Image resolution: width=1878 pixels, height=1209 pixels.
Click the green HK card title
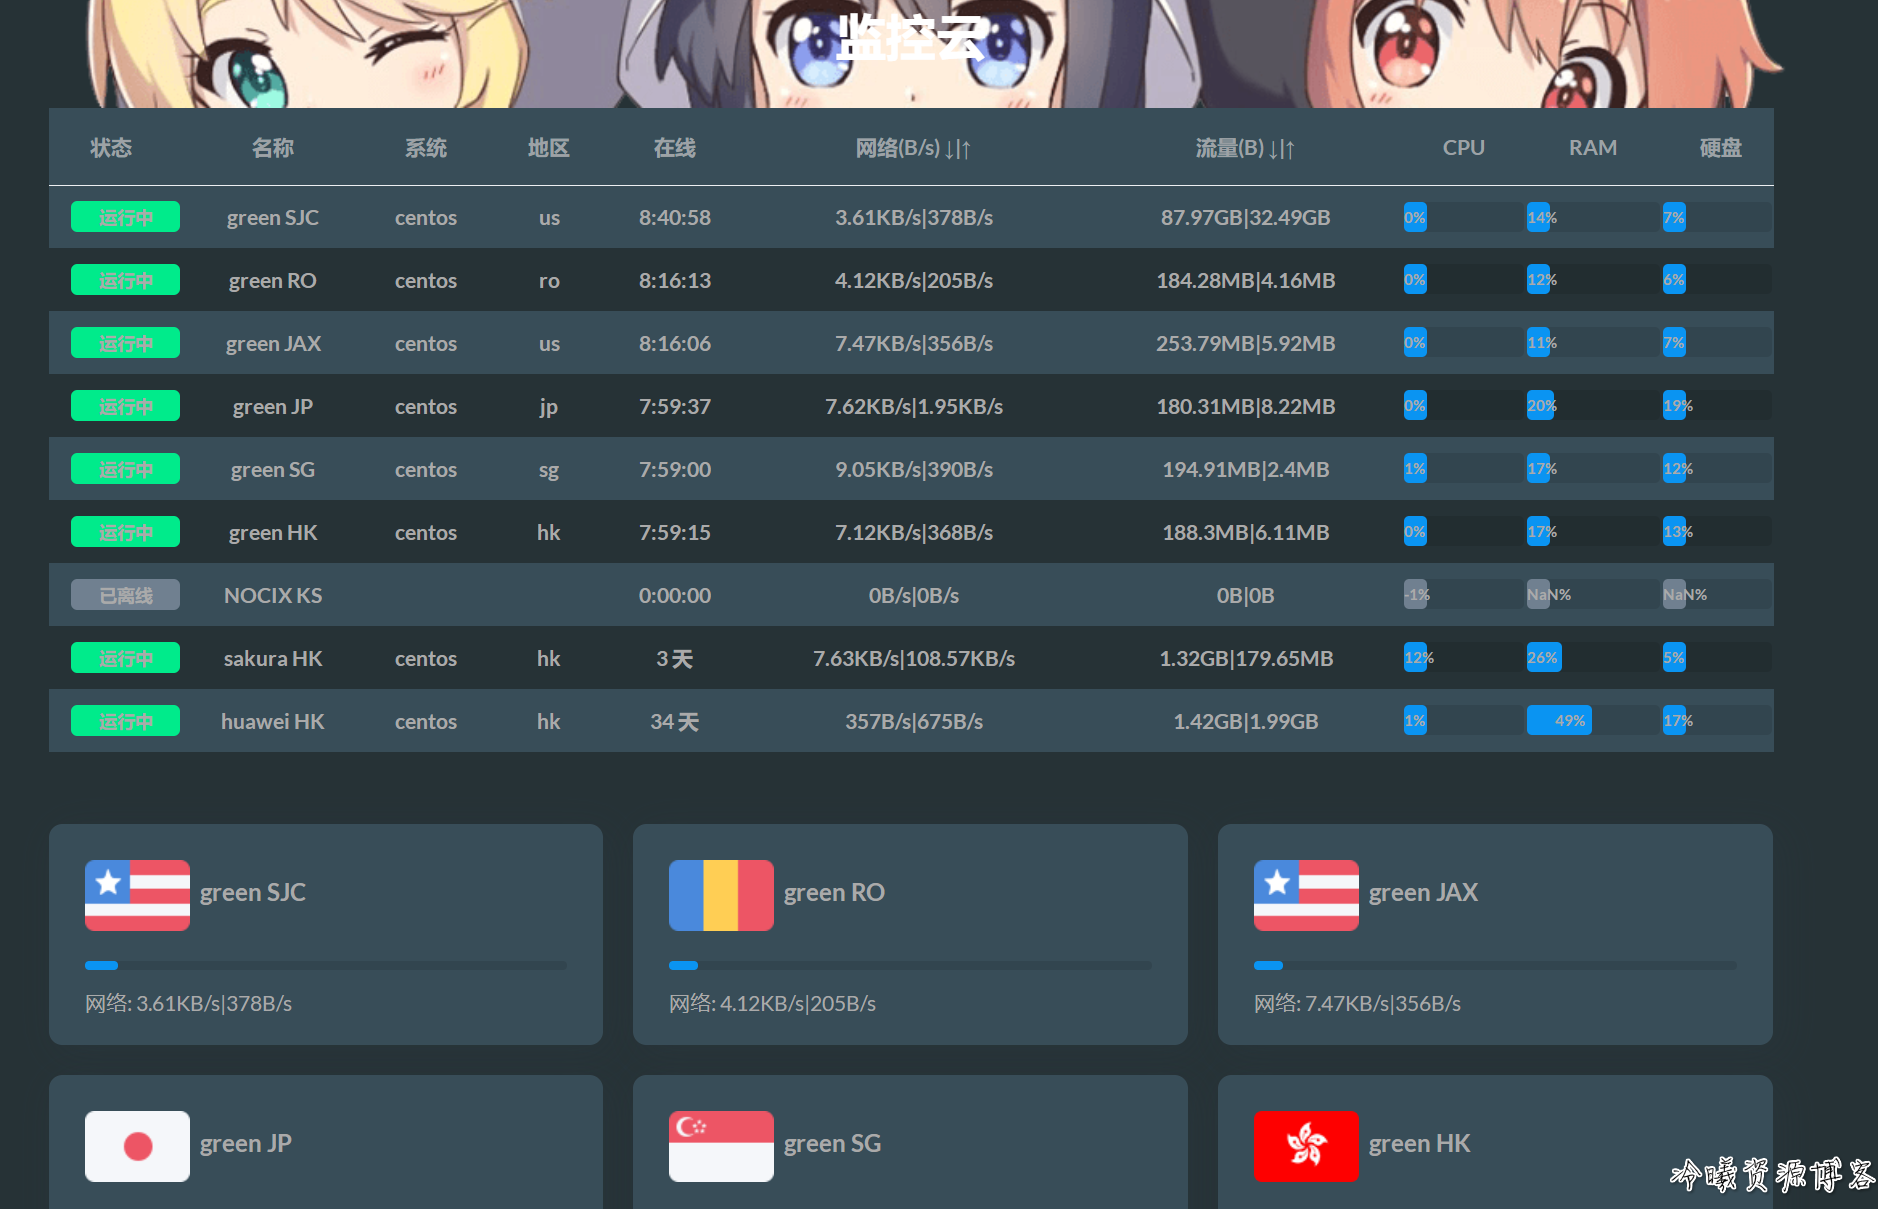coord(1419,1143)
